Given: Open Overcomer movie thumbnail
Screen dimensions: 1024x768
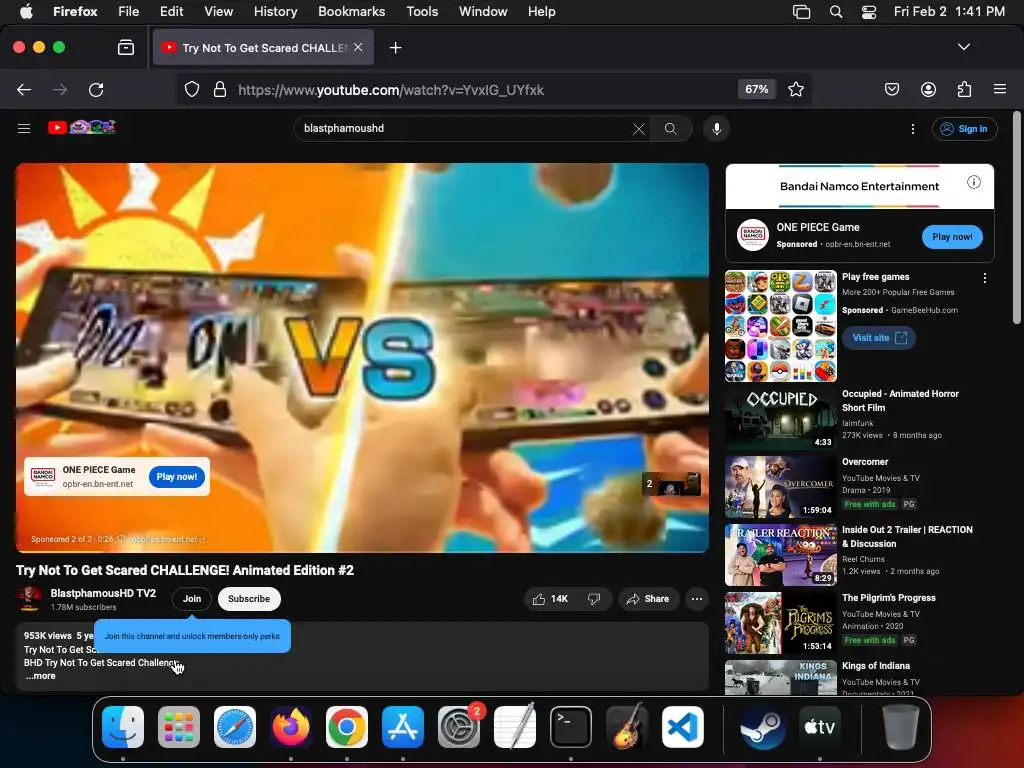Looking at the screenshot, I should coord(781,487).
